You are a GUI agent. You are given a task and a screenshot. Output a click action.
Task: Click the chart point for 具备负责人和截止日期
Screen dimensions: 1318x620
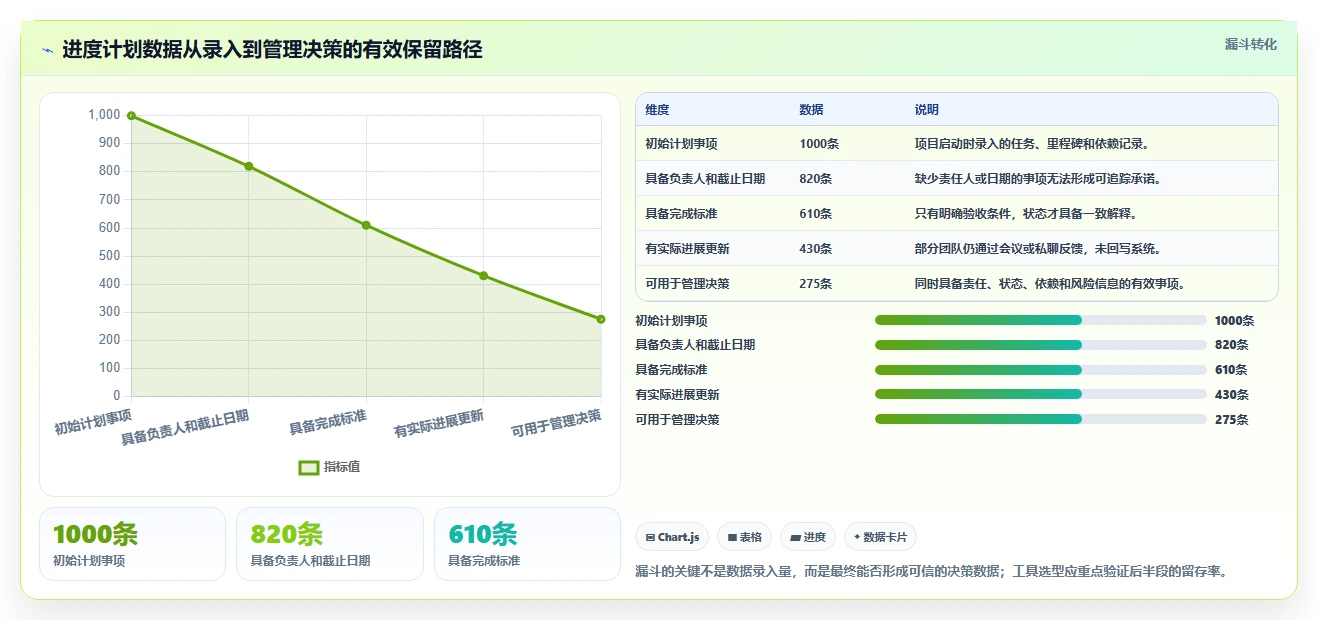click(249, 166)
